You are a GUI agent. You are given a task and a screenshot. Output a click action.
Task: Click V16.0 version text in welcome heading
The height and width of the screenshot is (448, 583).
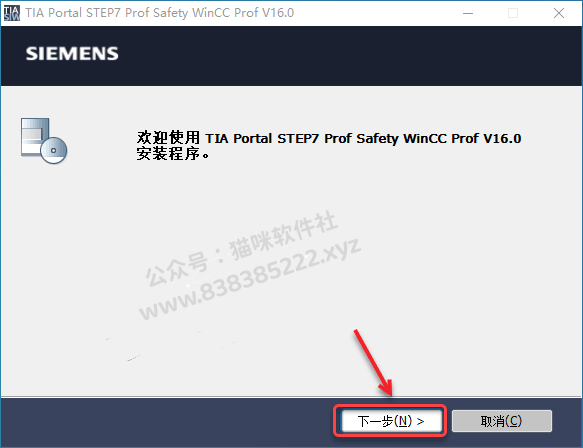pyautogui.click(x=502, y=138)
